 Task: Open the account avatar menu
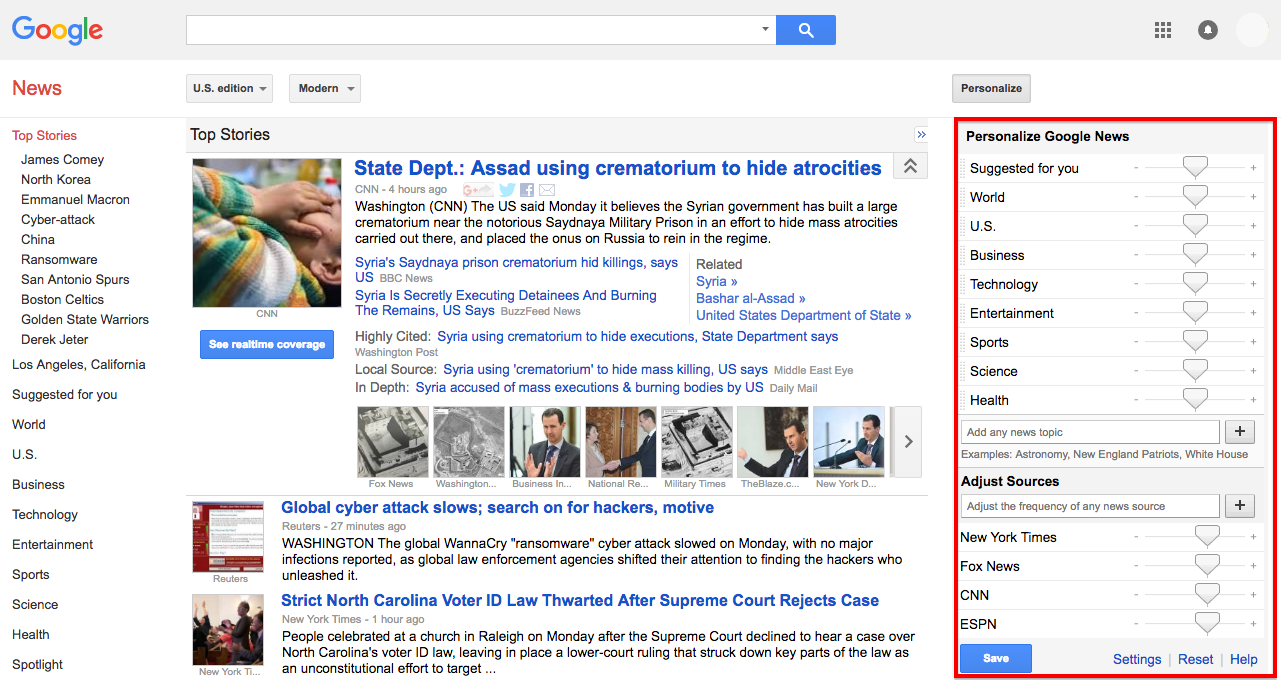click(x=1252, y=30)
